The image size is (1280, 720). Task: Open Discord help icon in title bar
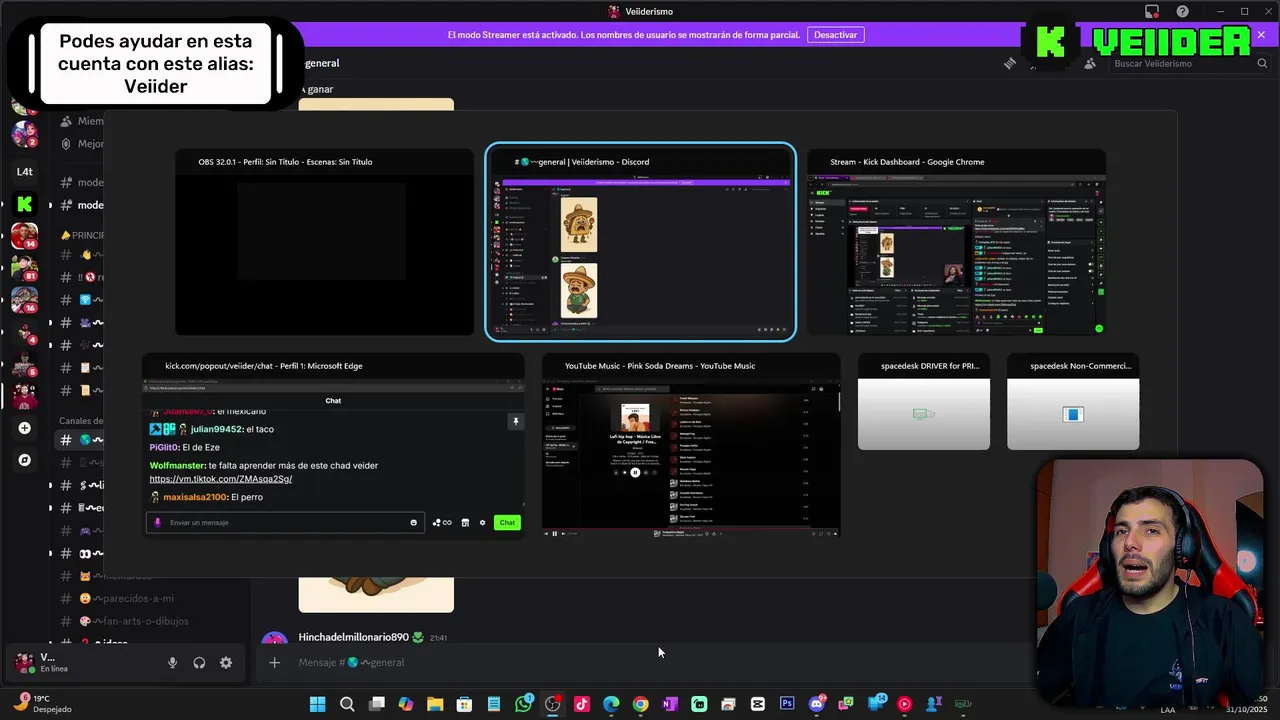click(1183, 11)
